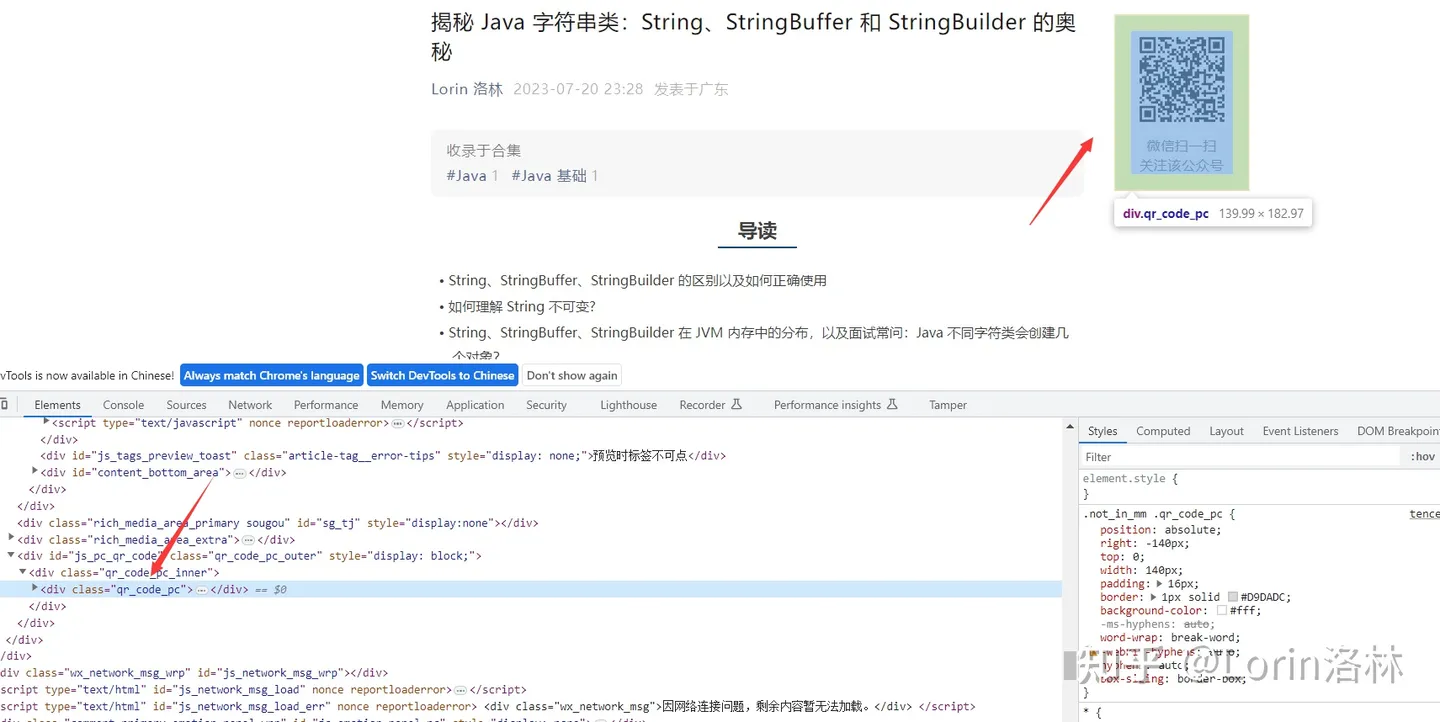Screen dimensions: 1440x722
Task: Click the QR code image on the page
Action: 1182,79
